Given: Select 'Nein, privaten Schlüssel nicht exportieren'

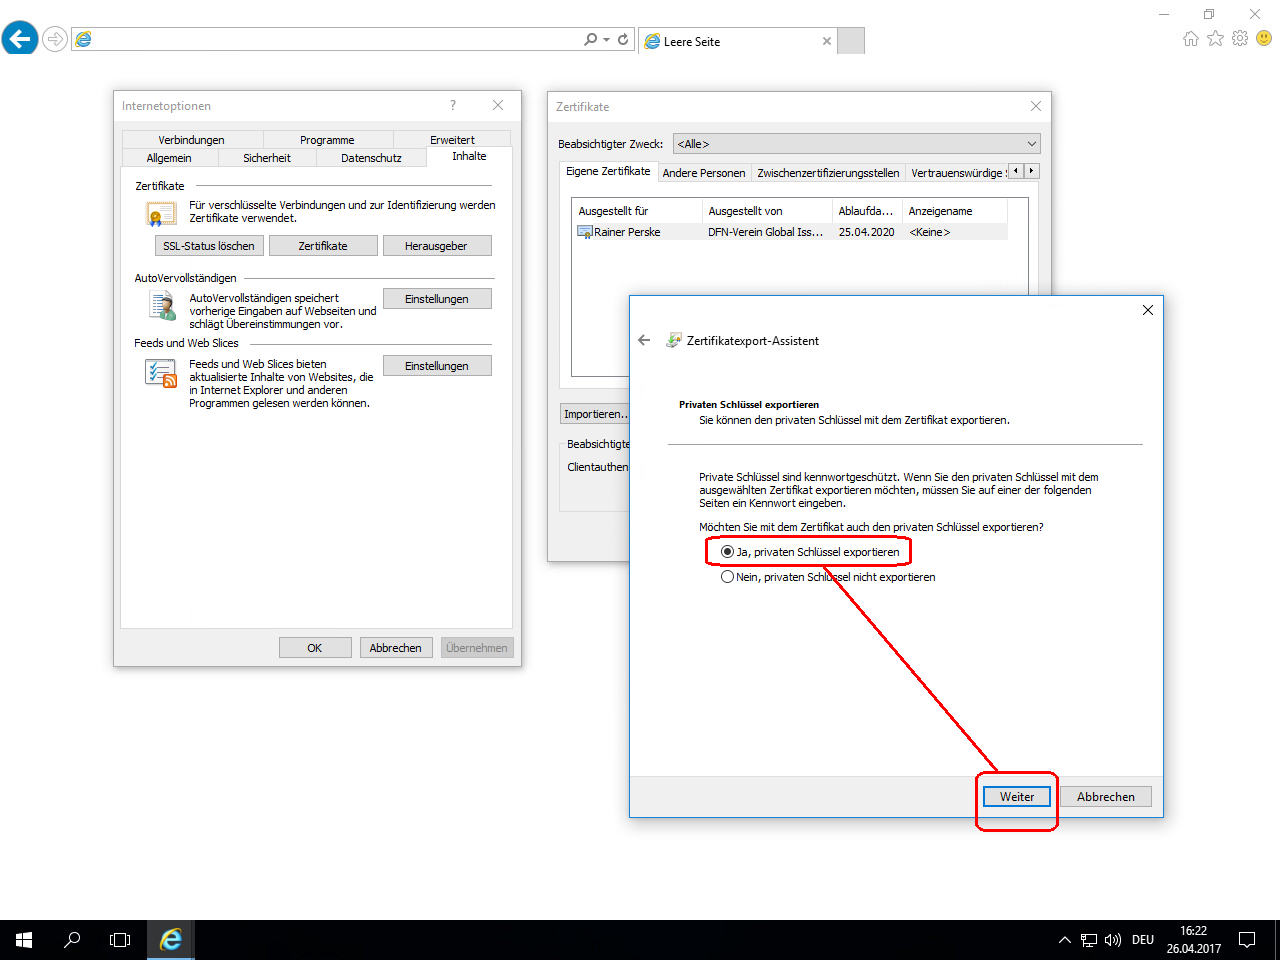Looking at the screenshot, I should click(728, 577).
